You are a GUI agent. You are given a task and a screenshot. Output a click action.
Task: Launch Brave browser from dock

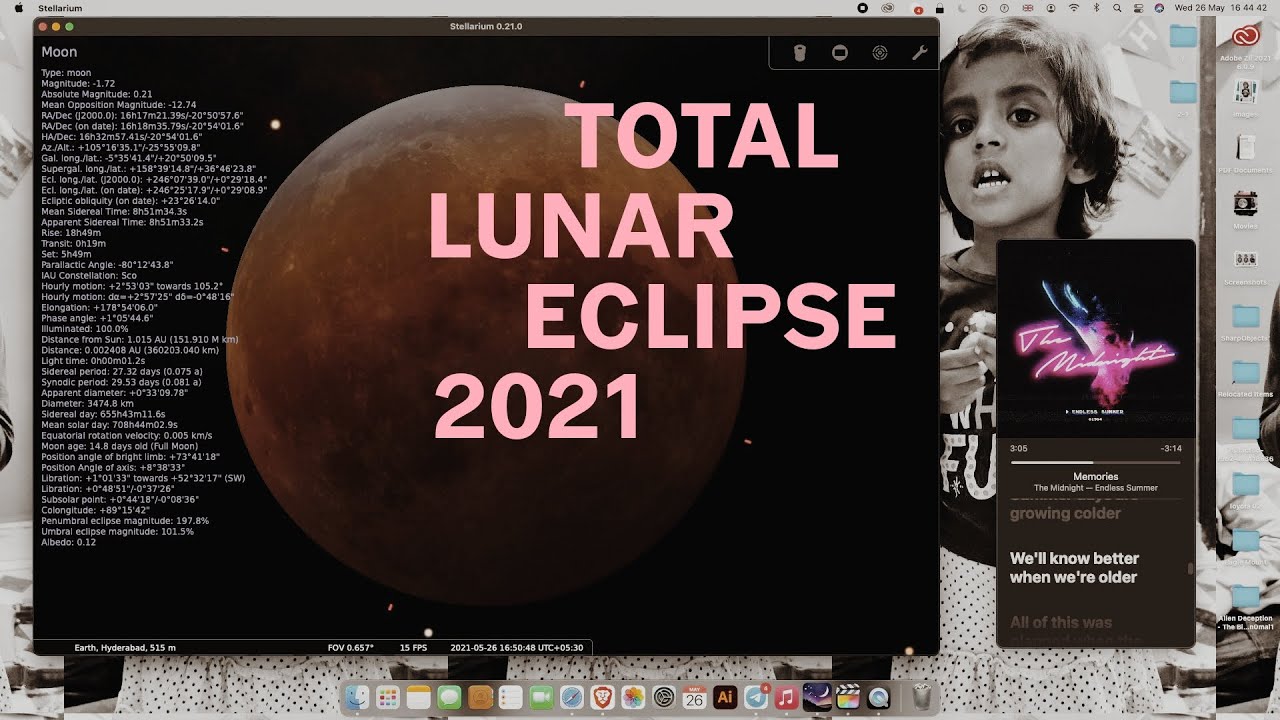602,697
